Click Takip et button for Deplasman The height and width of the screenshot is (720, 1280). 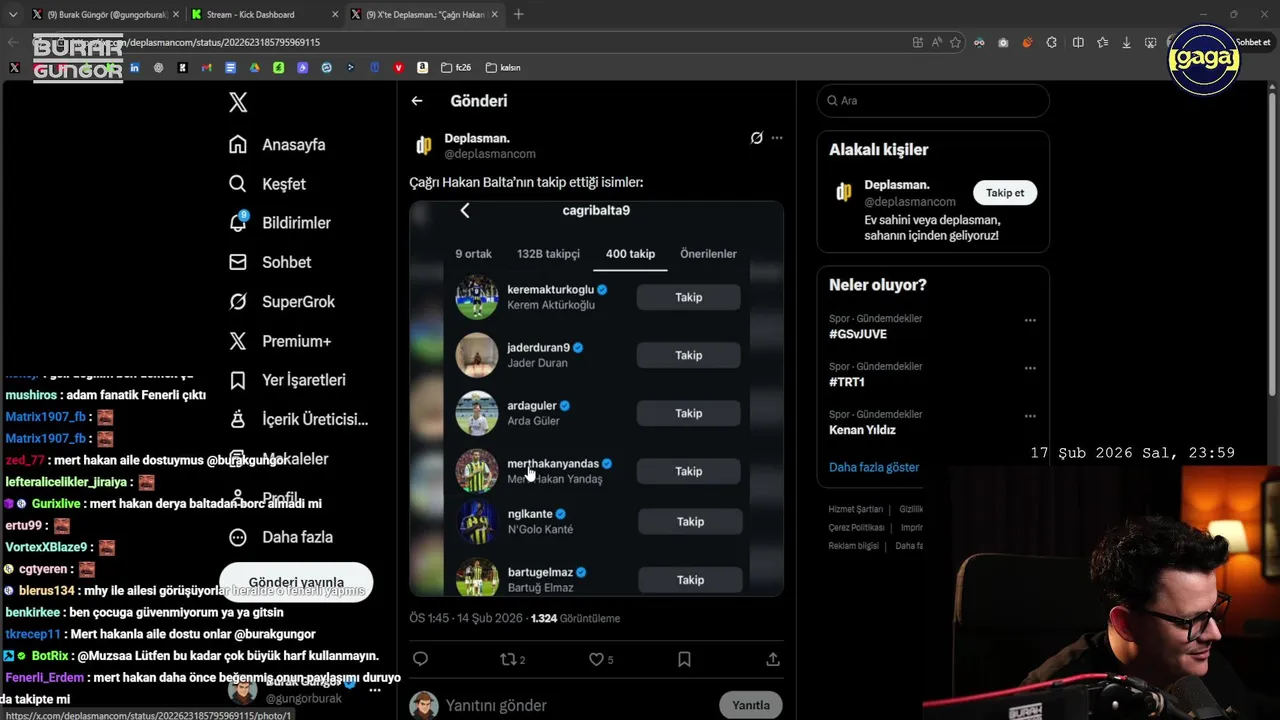point(1005,193)
